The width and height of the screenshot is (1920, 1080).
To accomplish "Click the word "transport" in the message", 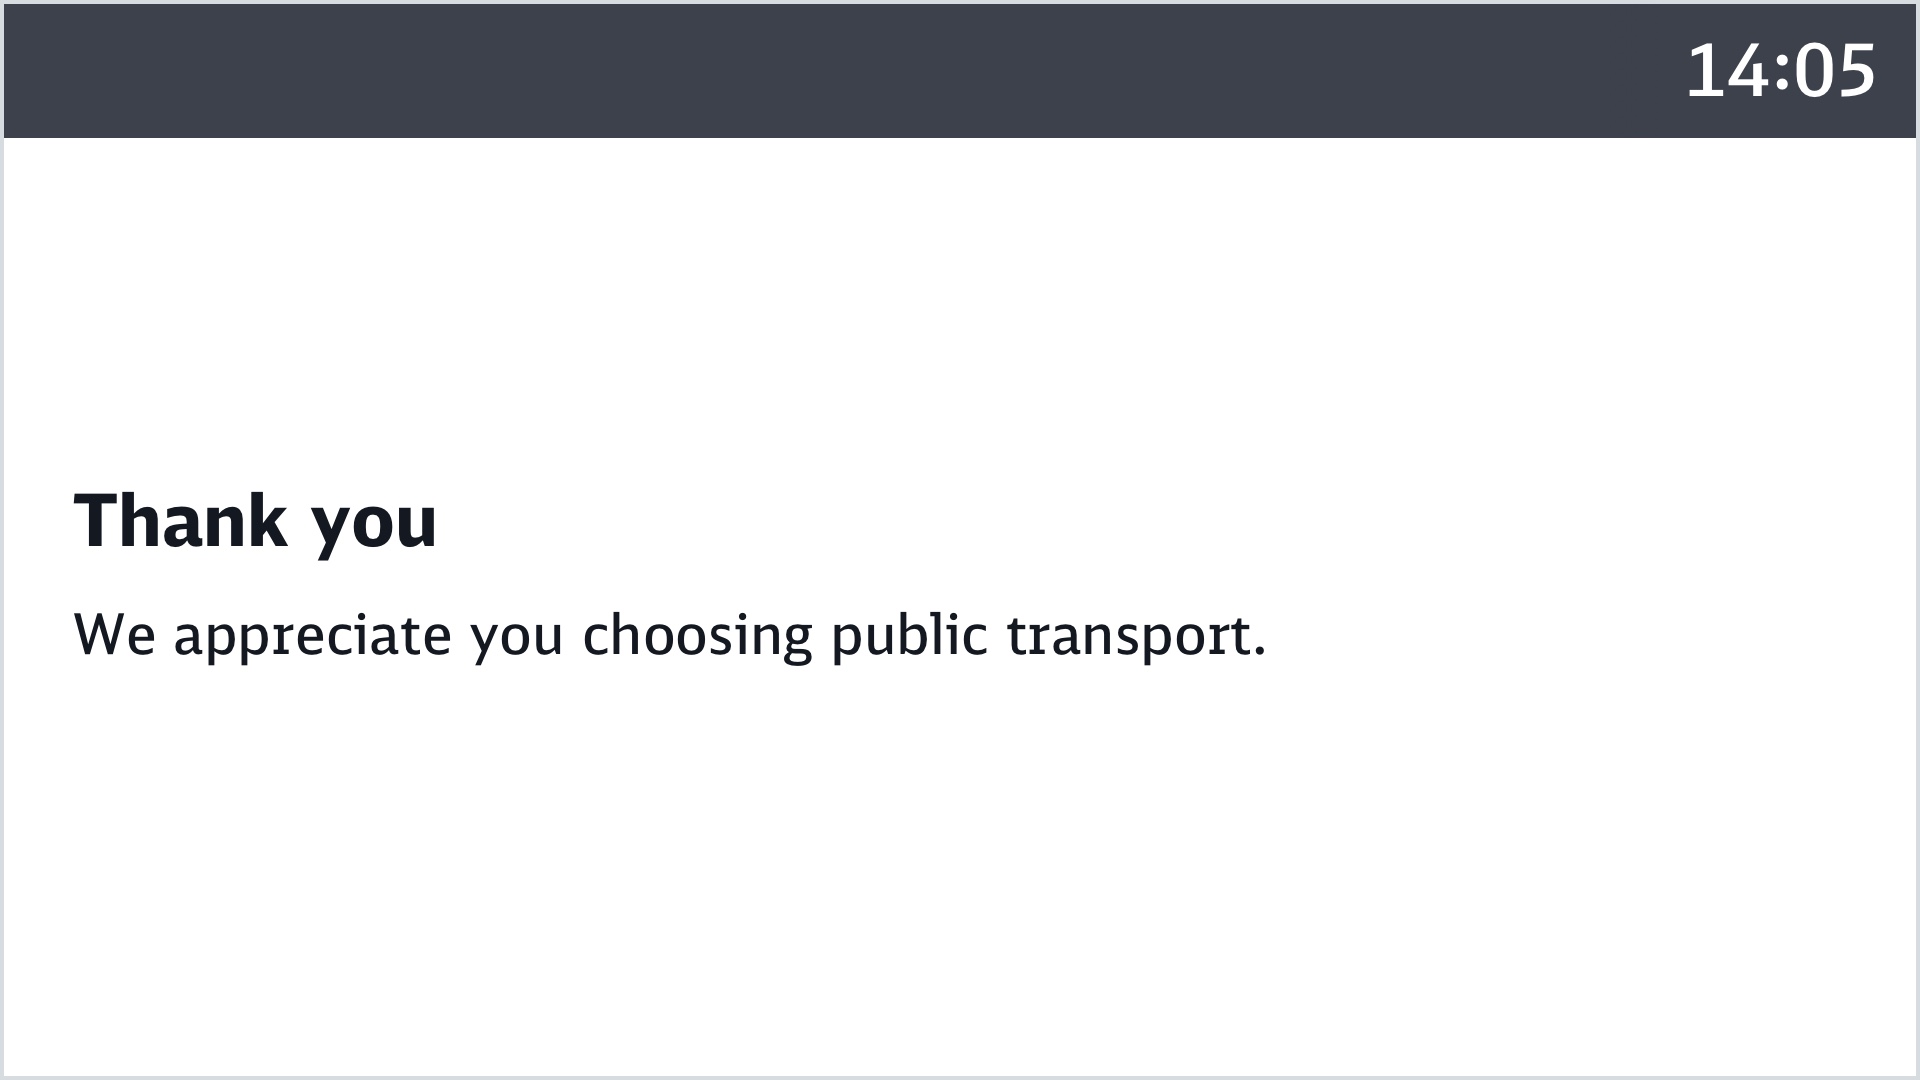I will 1128,637.
